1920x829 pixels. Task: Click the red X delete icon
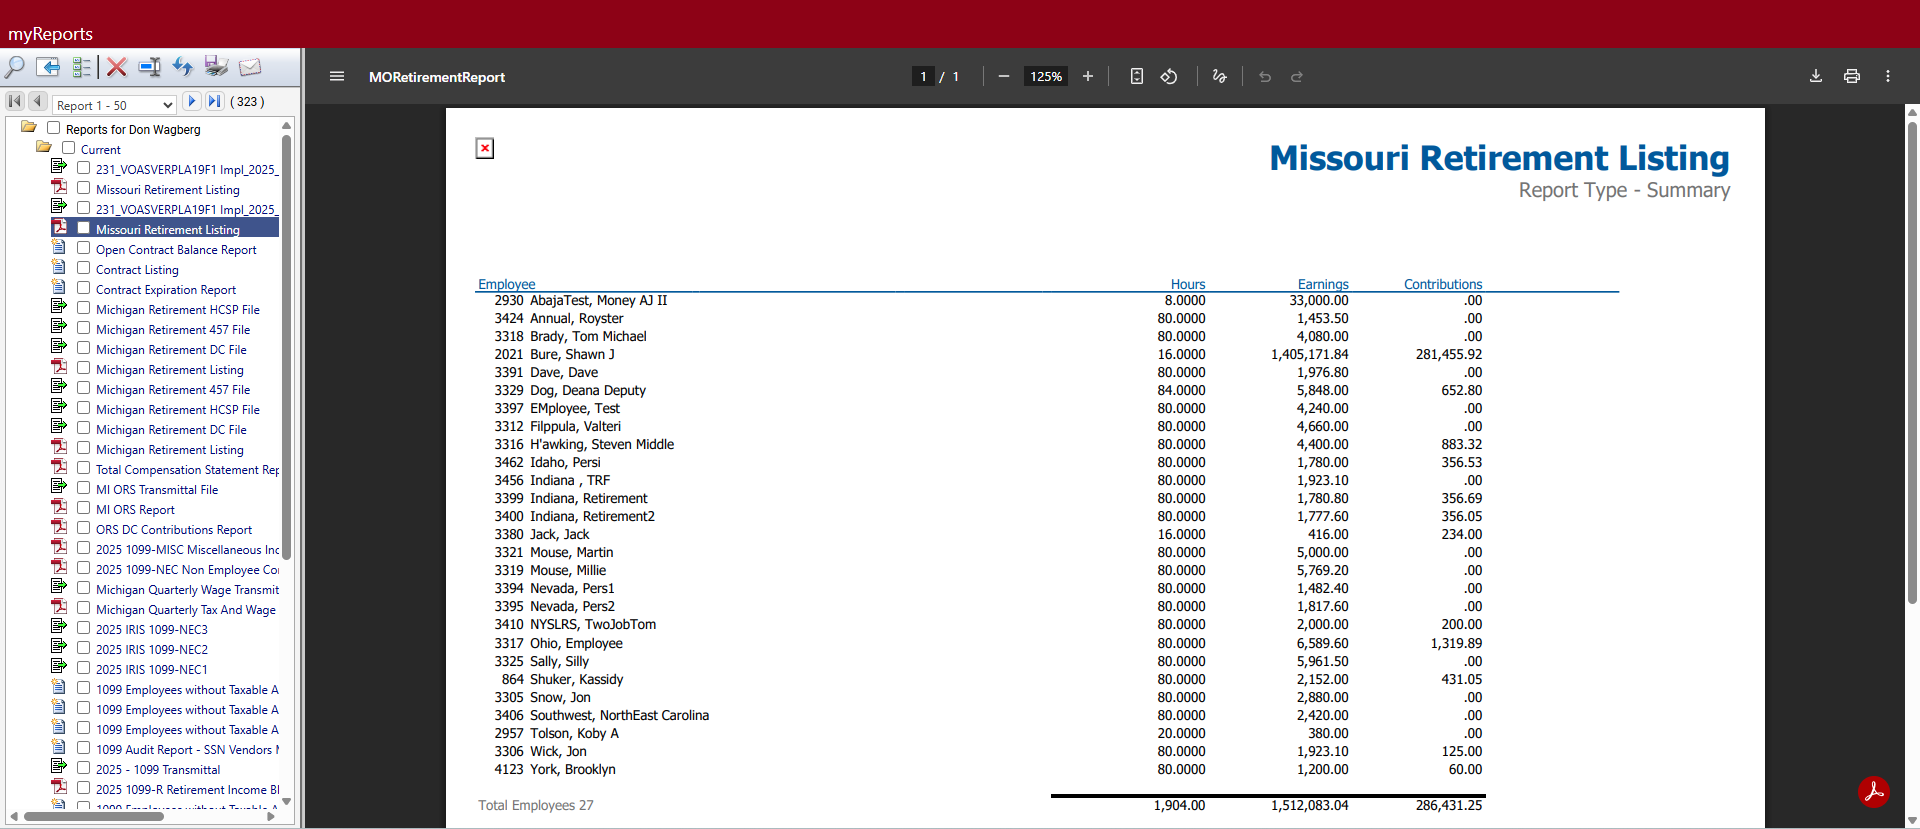(117, 67)
